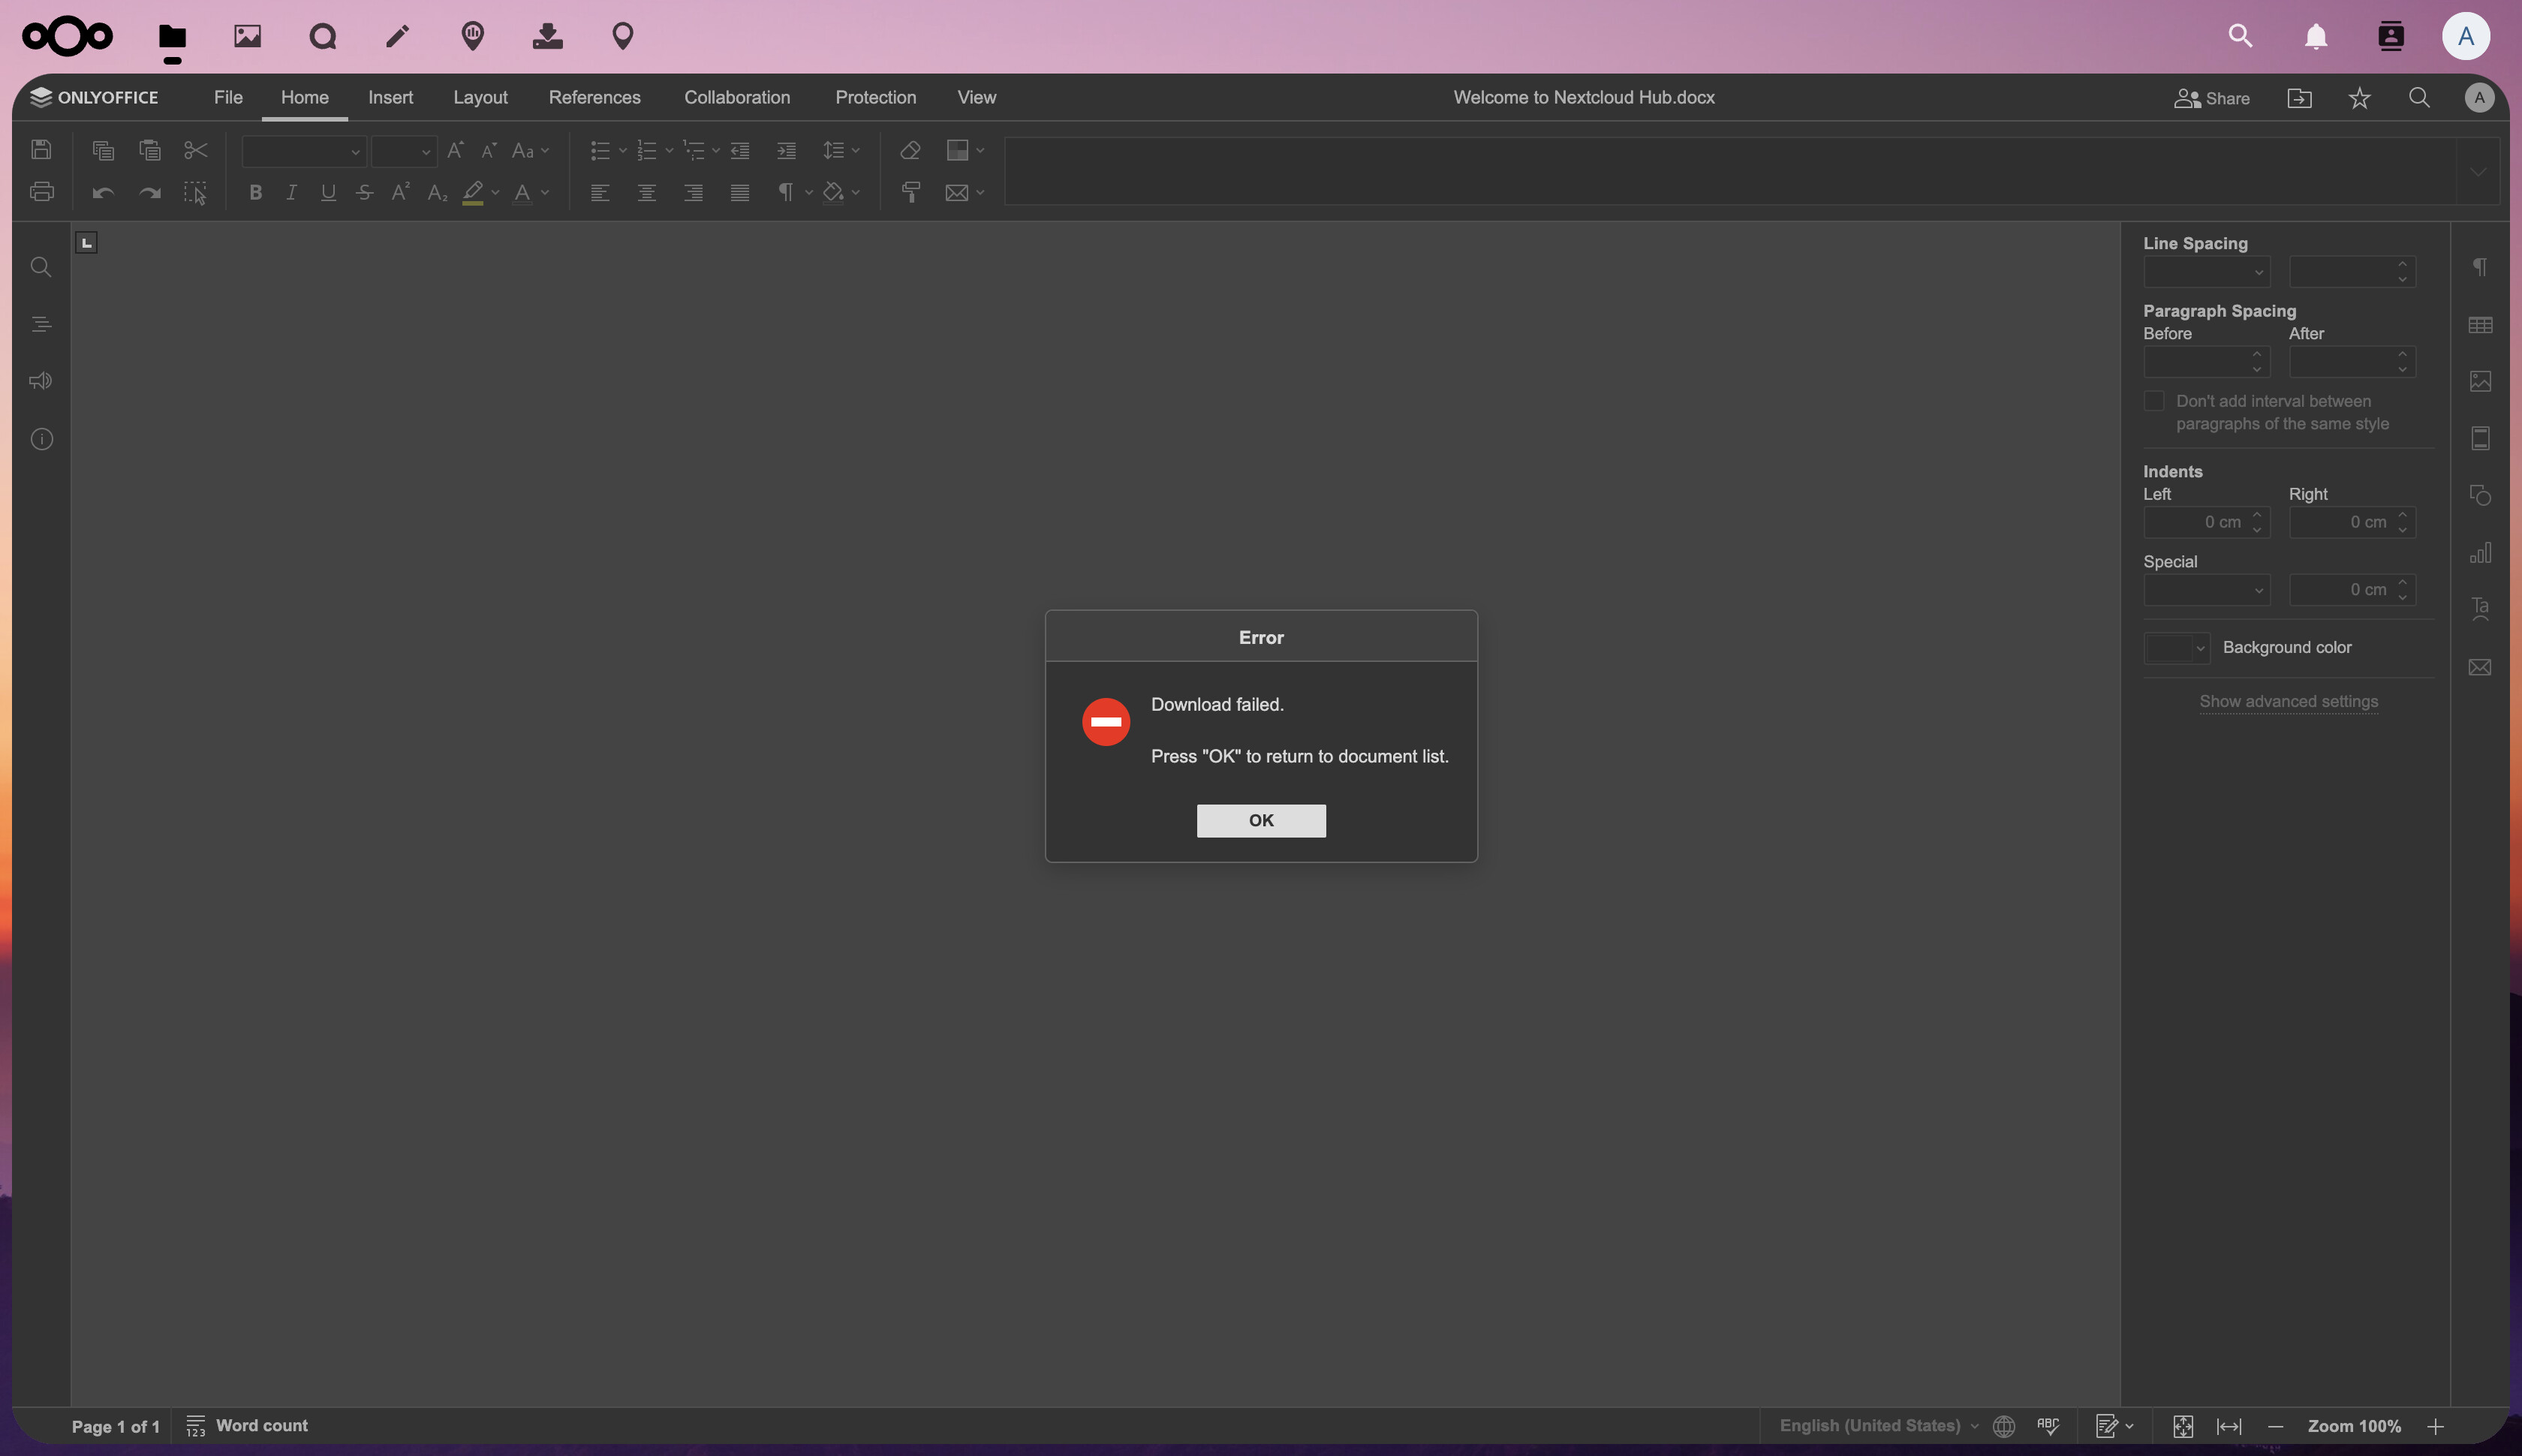Viewport: 2522px width, 1456px height.
Task: Open the font name combo box
Action: pos(303,151)
